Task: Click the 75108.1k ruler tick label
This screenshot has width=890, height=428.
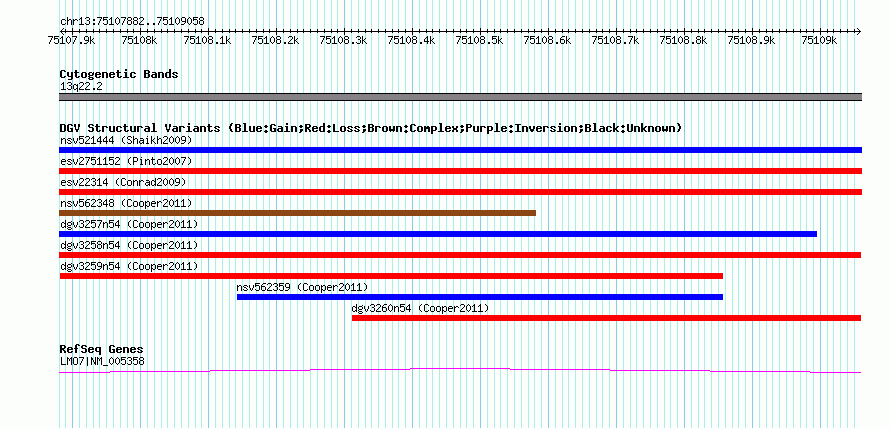Action: tap(208, 40)
